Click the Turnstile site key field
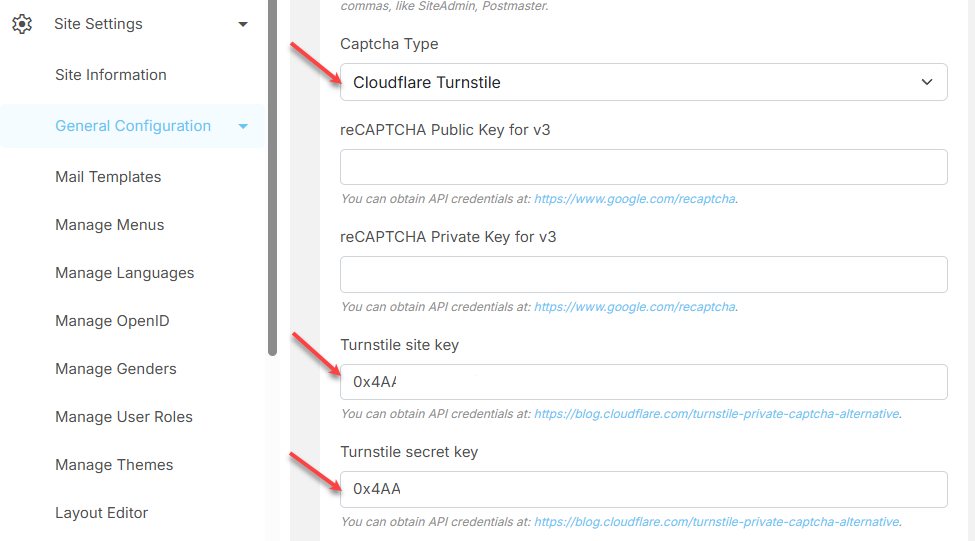The image size is (975, 541). tap(643, 382)
